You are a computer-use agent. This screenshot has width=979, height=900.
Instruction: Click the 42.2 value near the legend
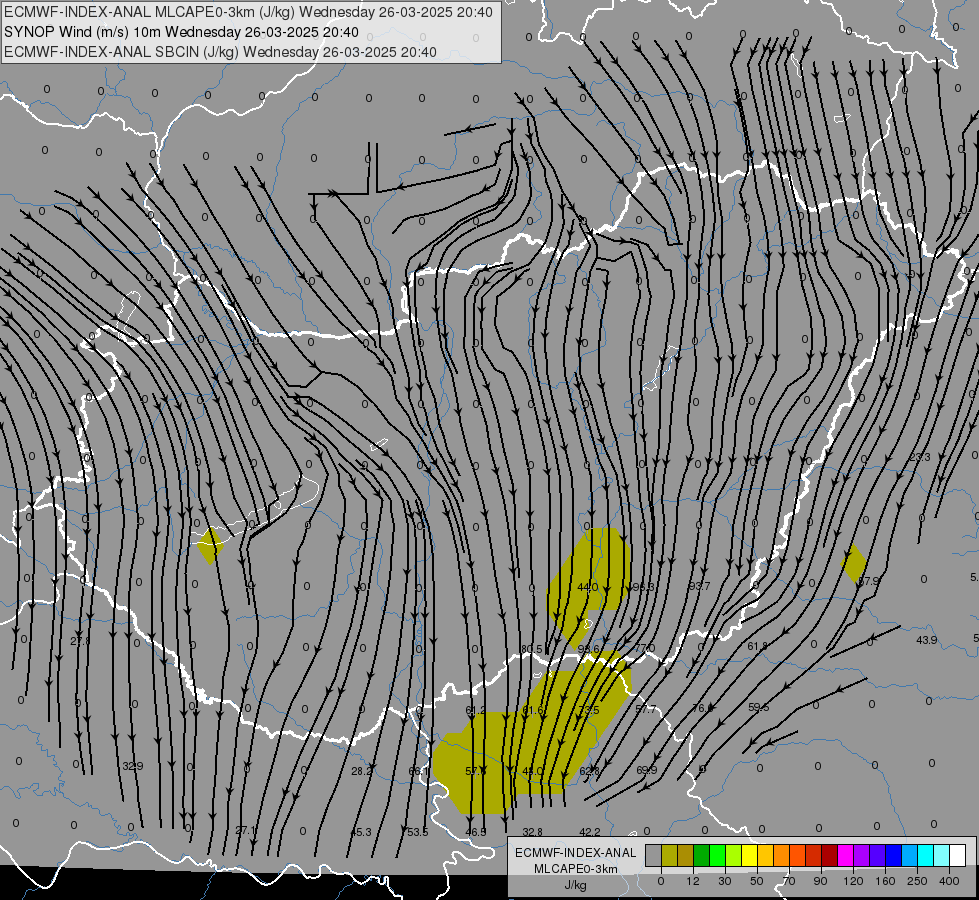tap(590, 832)
